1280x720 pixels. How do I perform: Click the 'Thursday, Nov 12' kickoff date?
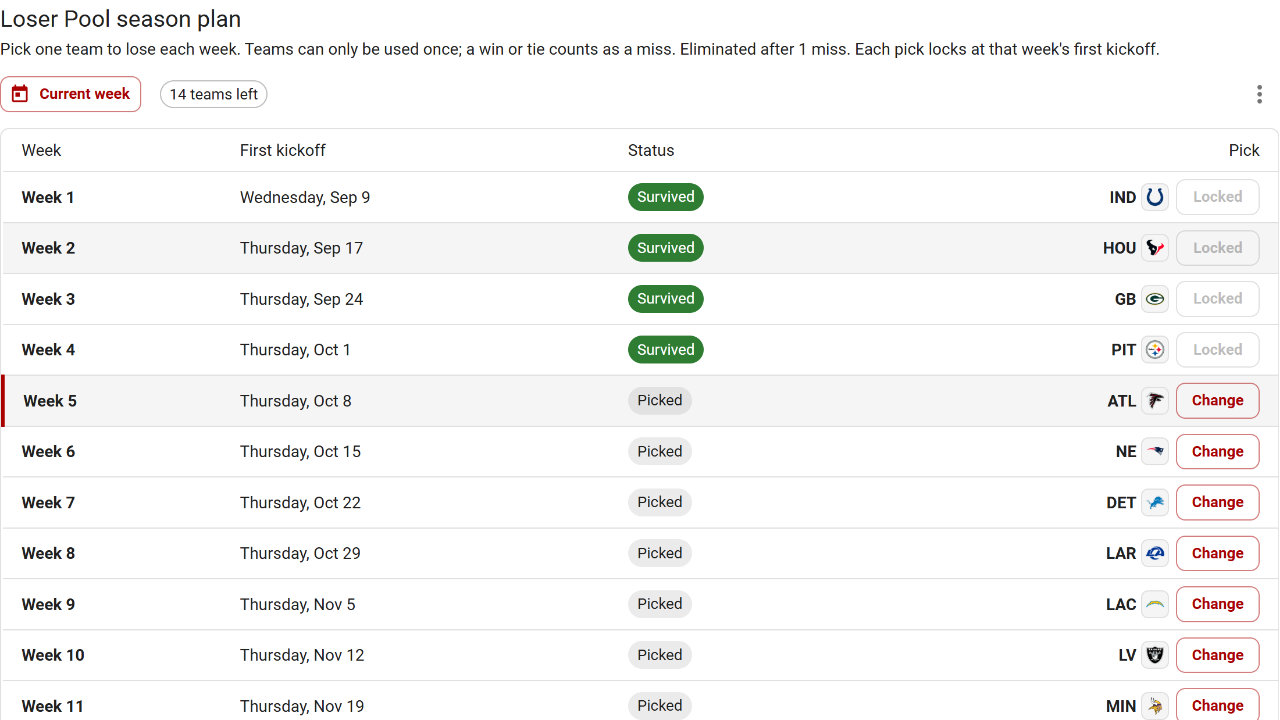[302, 655]
